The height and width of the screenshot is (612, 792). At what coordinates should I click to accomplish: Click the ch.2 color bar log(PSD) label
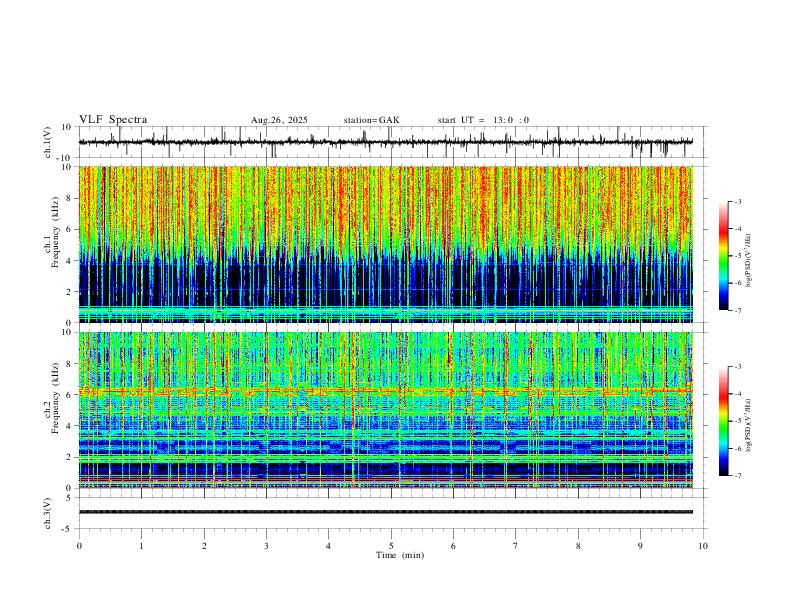(x=749, y=425)
